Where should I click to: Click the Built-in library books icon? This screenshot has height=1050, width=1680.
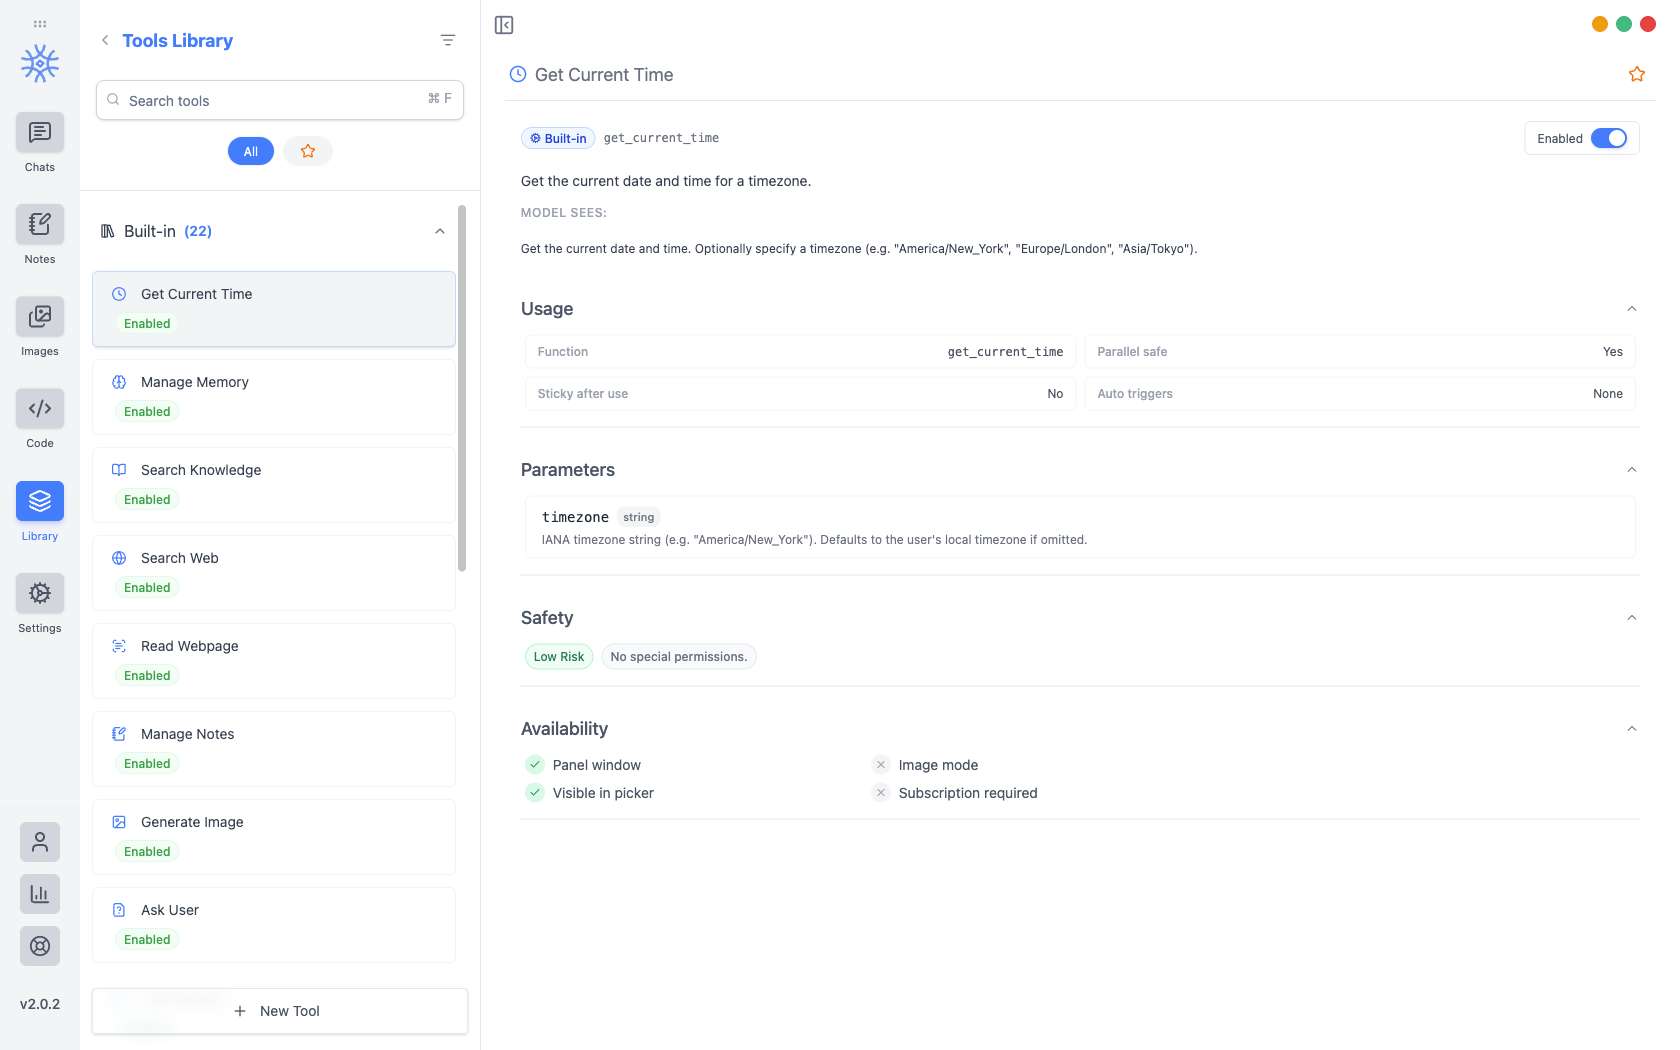[x=108, y=231]
